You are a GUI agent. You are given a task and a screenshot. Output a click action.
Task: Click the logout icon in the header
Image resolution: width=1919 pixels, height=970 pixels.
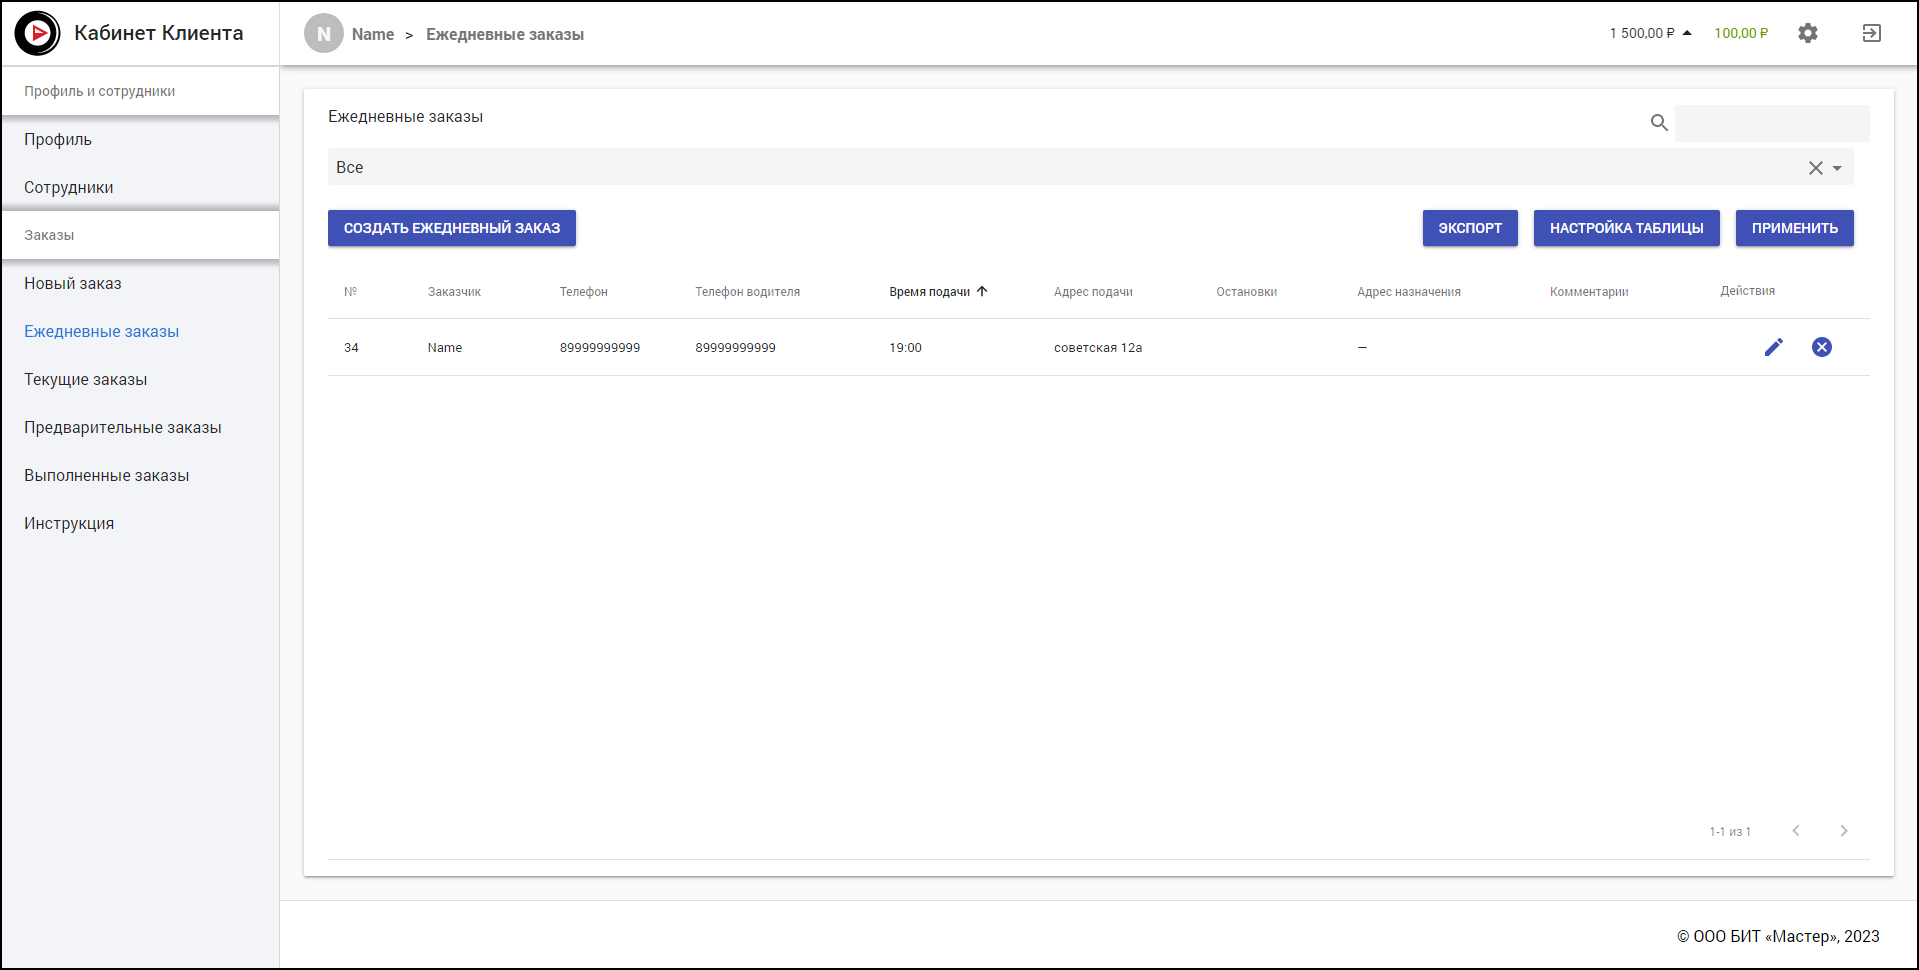(1871, 33)
